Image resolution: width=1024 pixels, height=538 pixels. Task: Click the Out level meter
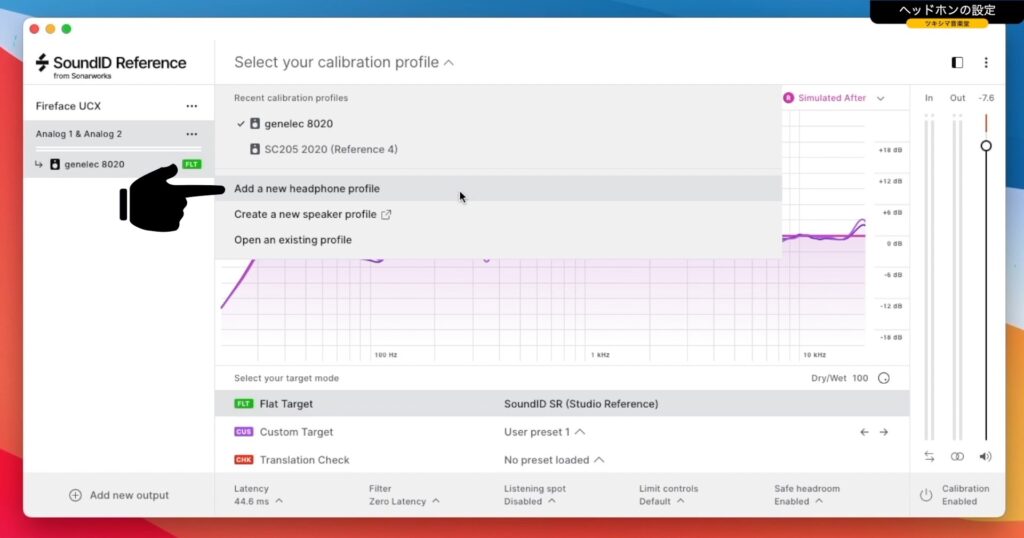957,277
